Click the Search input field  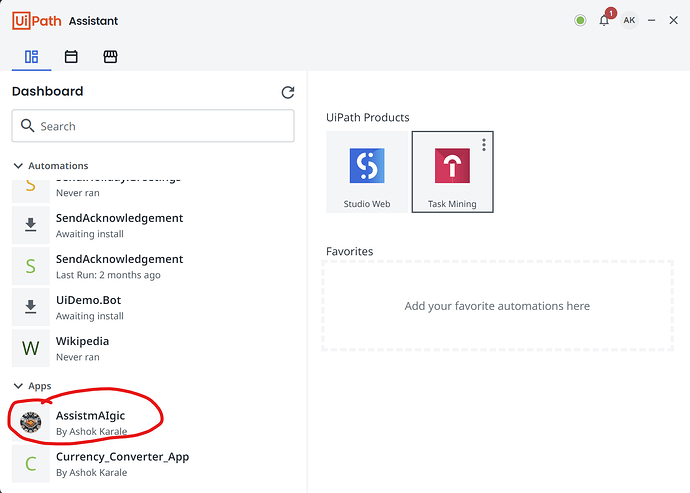click(x=153, y=126)
